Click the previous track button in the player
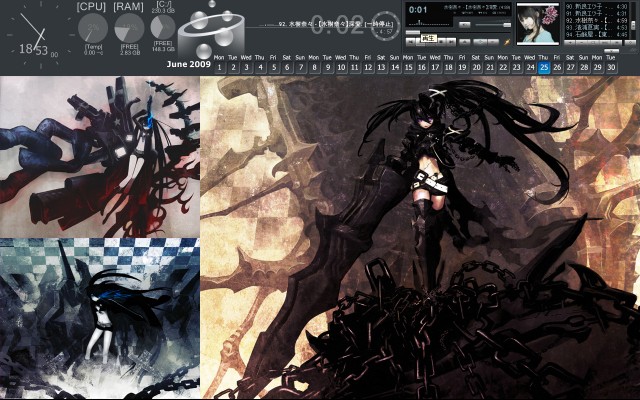 click(411, 42)
